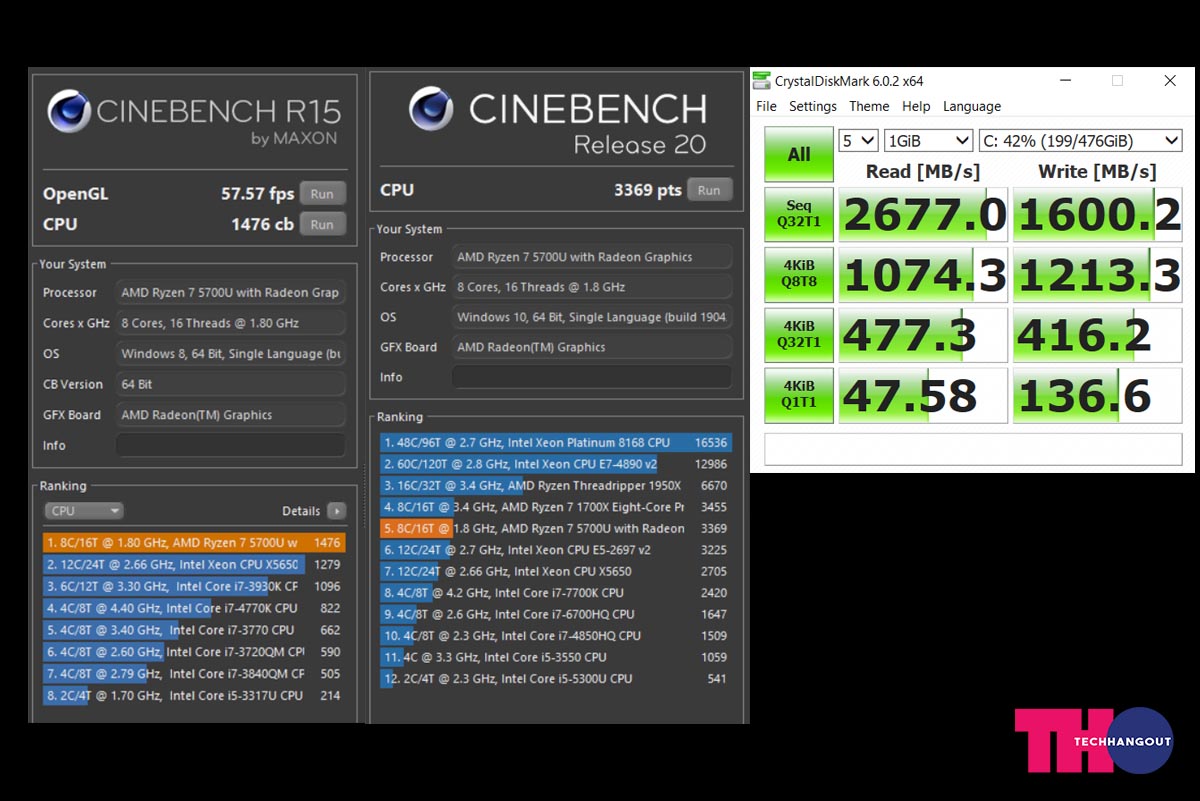The width and height of the screenshot is (1200, 801).
Task: Click the Info field in Cinebench R15
Action: 230,445
